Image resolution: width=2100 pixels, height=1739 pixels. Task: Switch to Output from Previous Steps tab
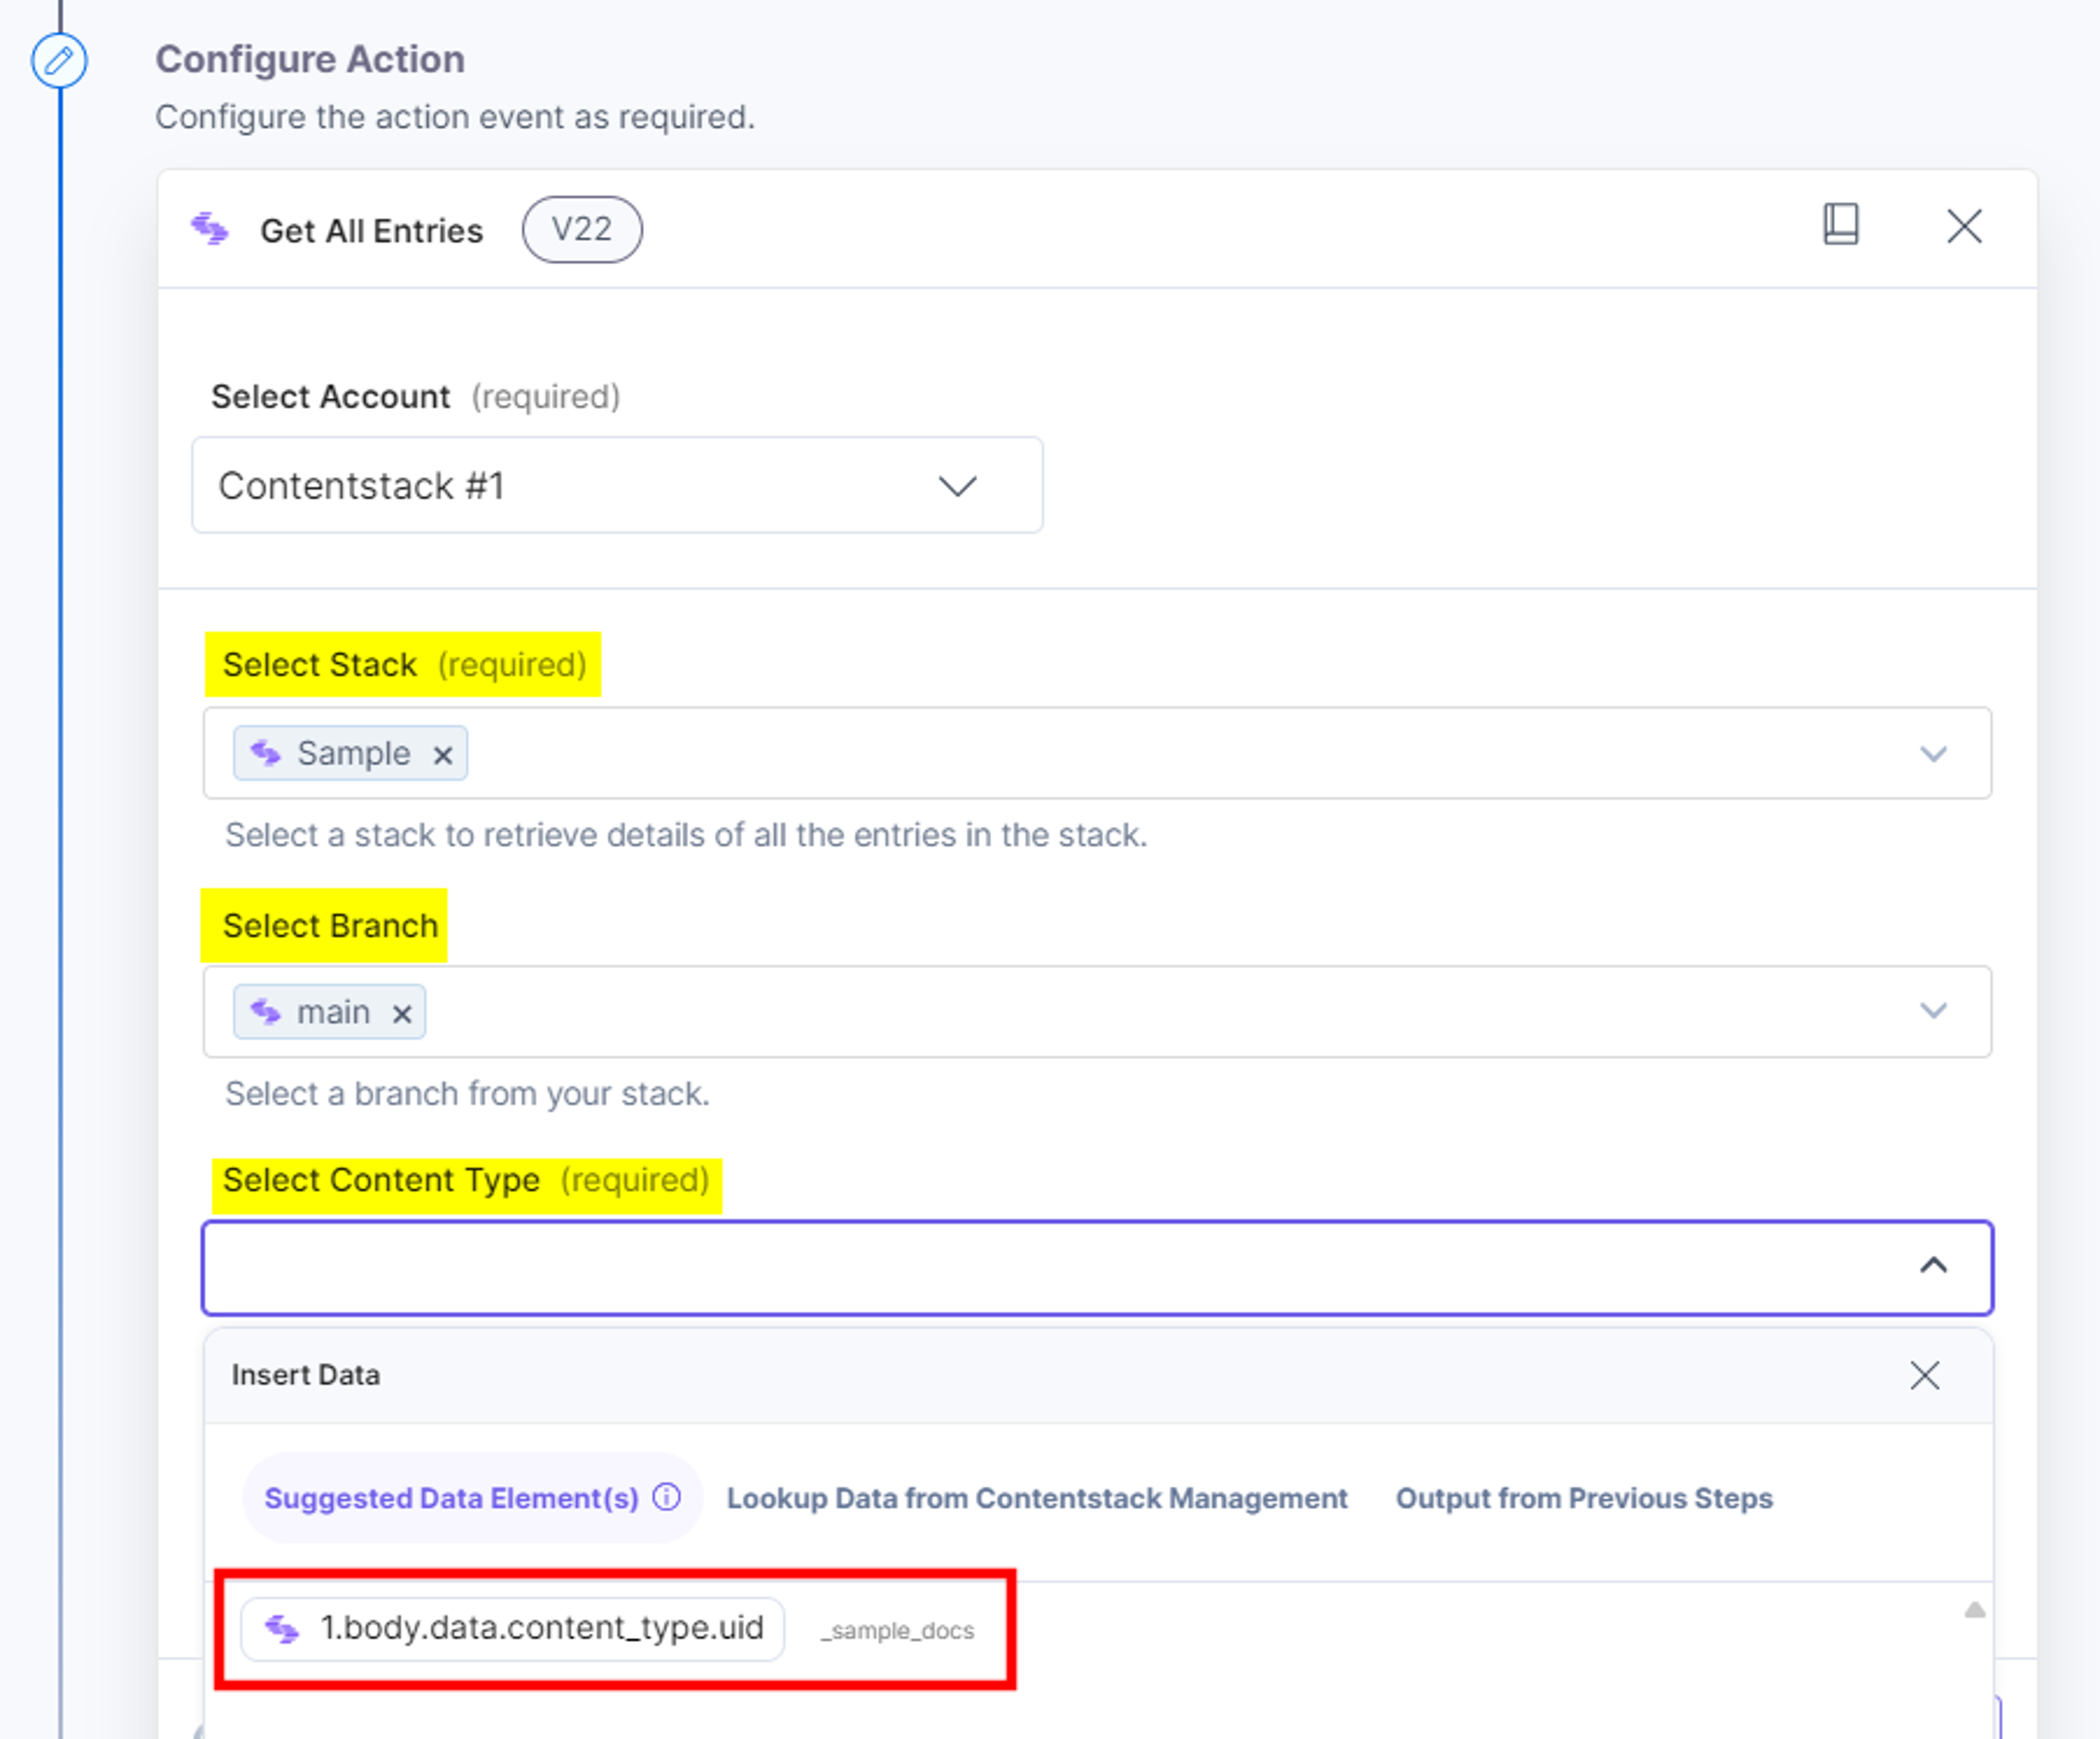(x=1584, y=1498)
